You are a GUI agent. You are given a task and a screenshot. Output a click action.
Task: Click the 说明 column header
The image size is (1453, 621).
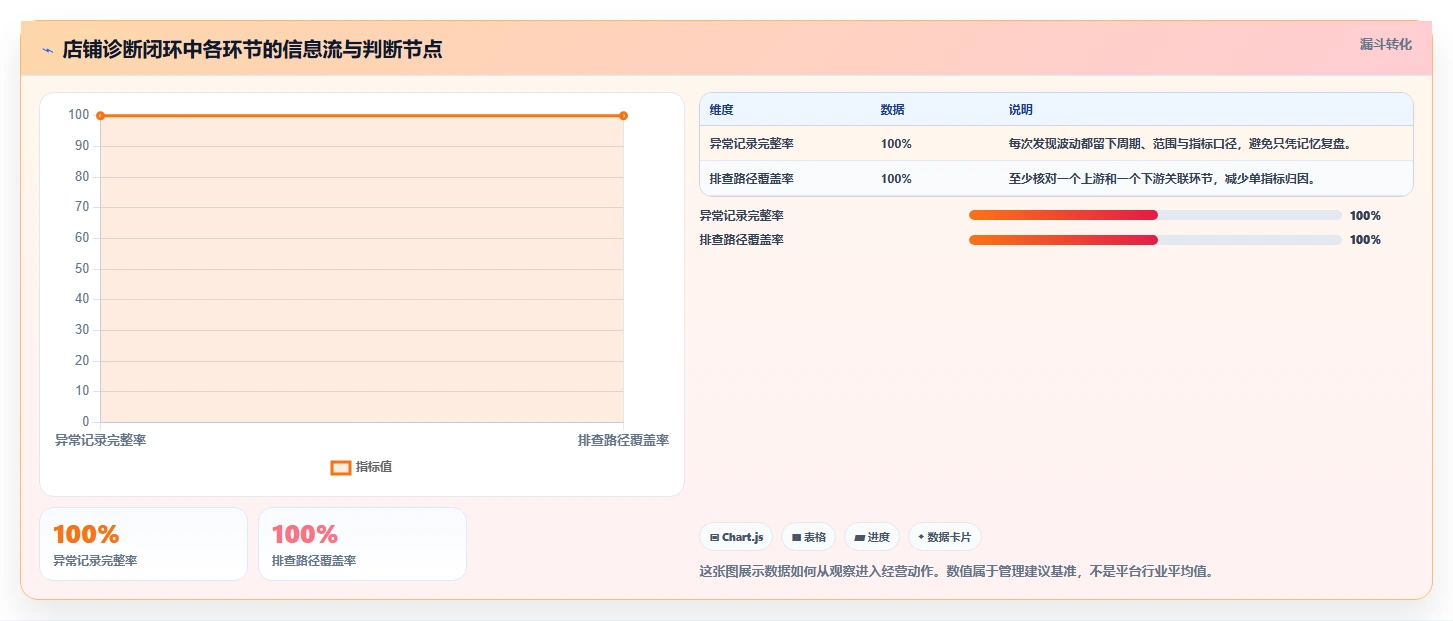tap(1021, 110)
